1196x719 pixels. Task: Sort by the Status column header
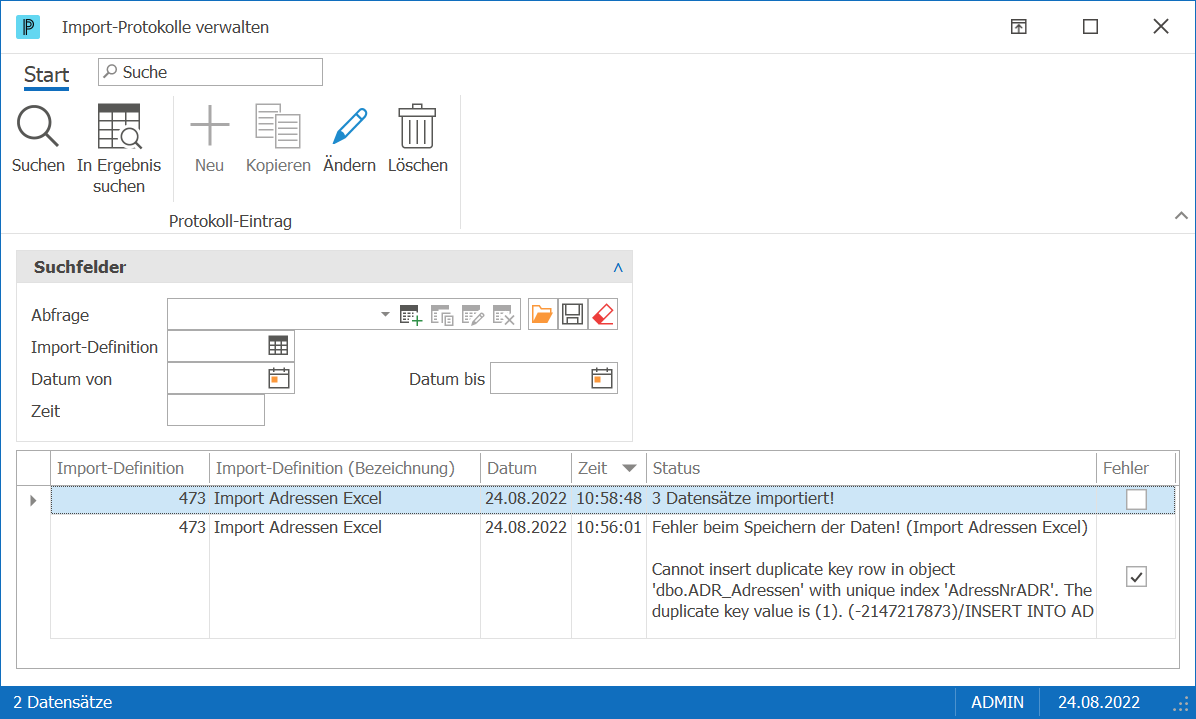[x=871, y=468]
